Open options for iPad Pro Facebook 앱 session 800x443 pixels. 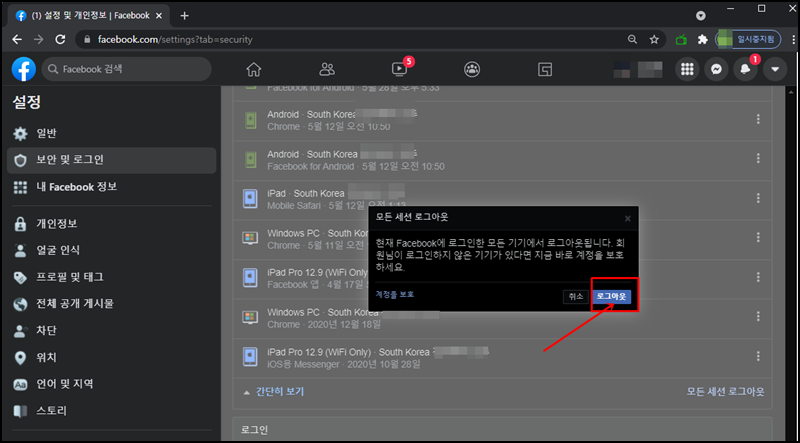point(758,277)
